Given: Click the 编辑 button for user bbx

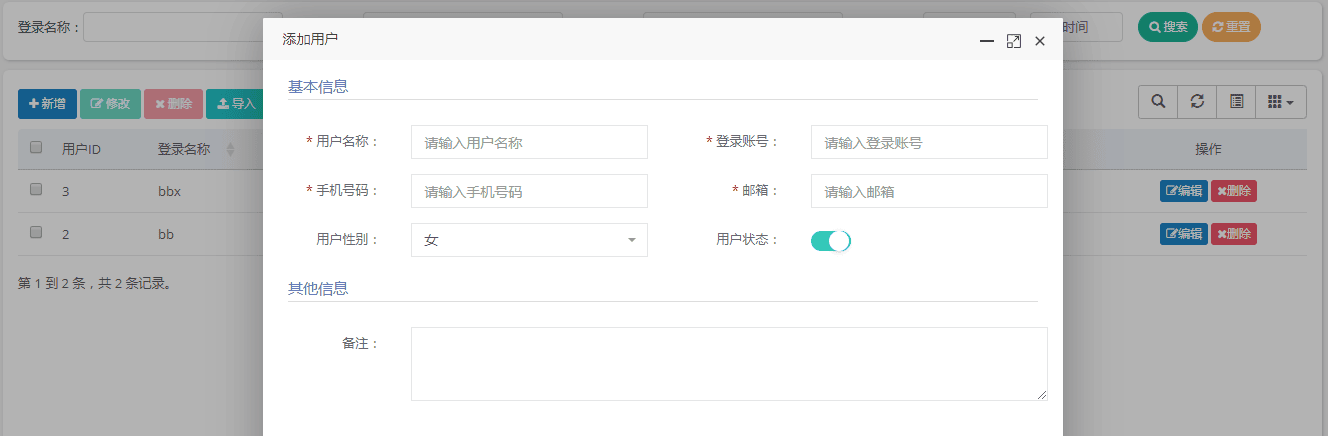Looking at the screenshot, I should coord(1184,191).
